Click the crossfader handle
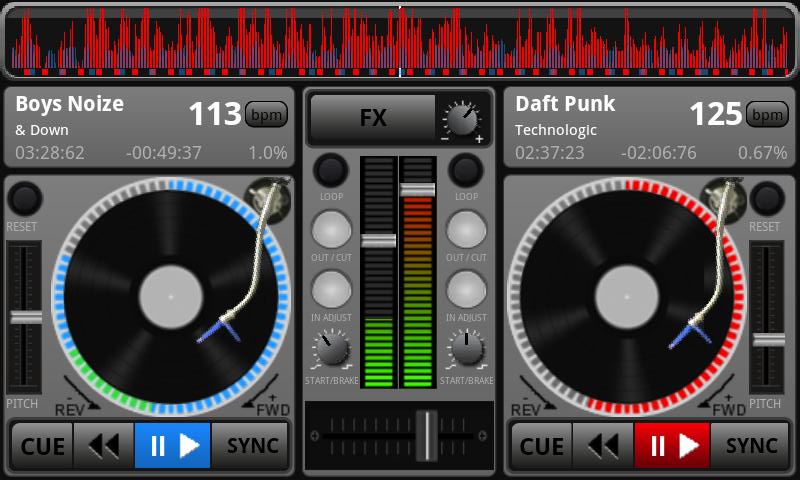The image size is (800, 480). point(426,436)
